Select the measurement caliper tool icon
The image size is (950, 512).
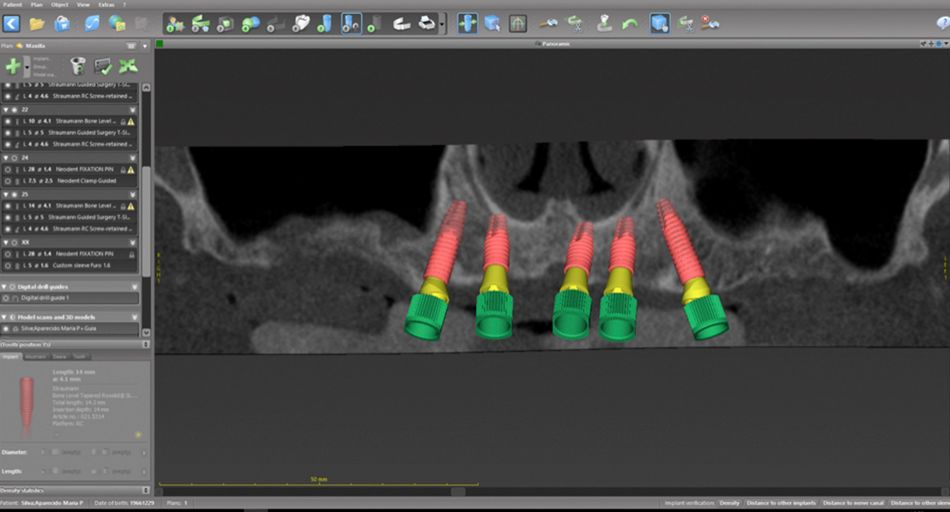548,24
